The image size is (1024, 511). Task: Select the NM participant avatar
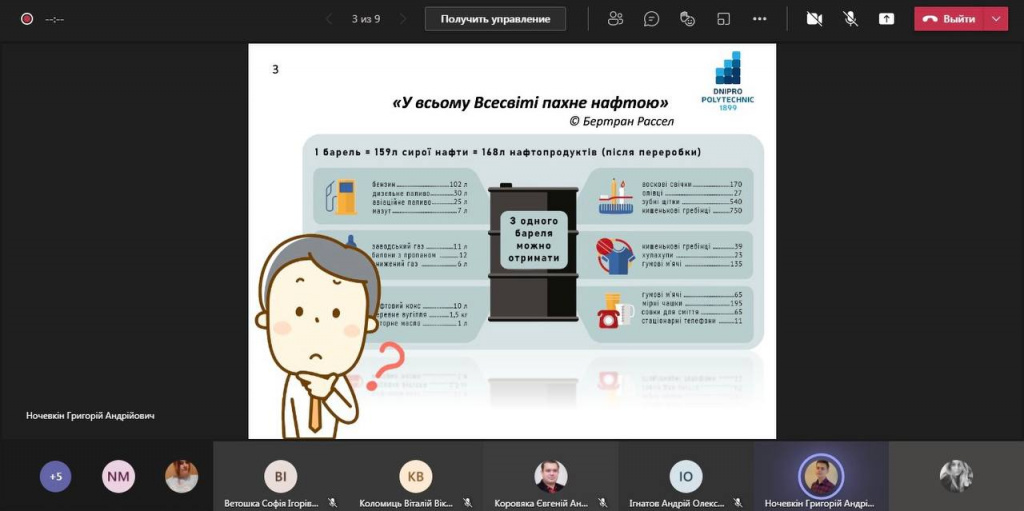point(118,476)
